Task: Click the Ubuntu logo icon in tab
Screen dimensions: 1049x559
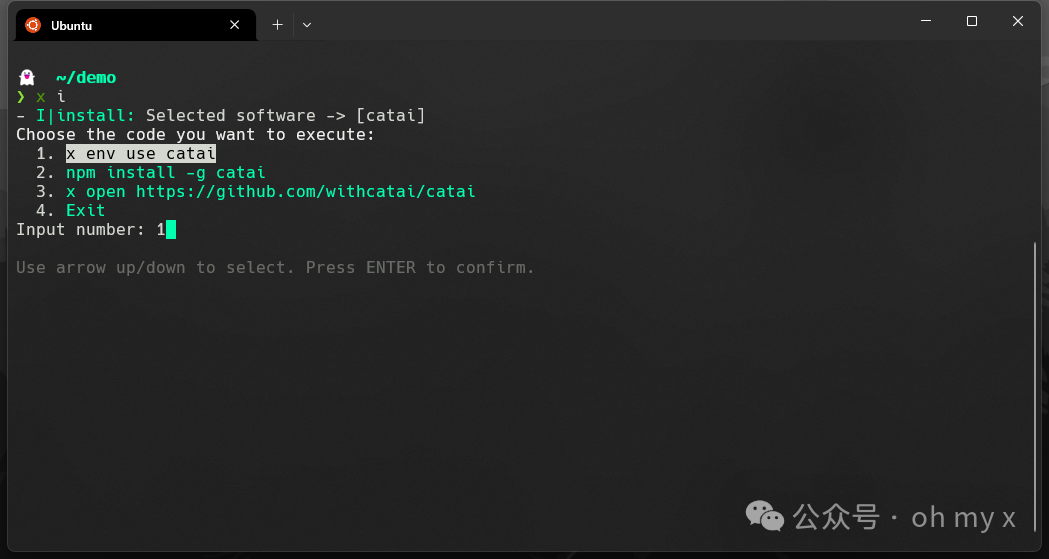Action: 33,25
